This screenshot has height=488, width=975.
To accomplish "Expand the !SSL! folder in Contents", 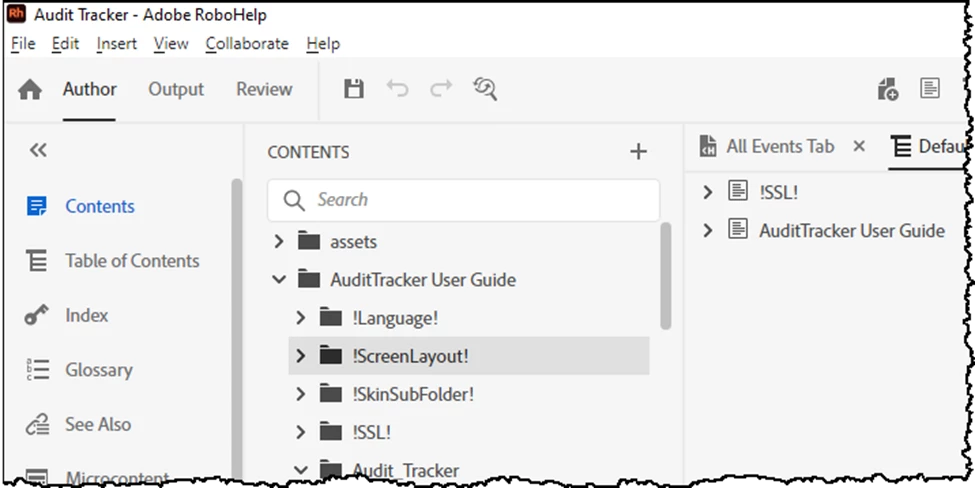I will coord(301,432).
